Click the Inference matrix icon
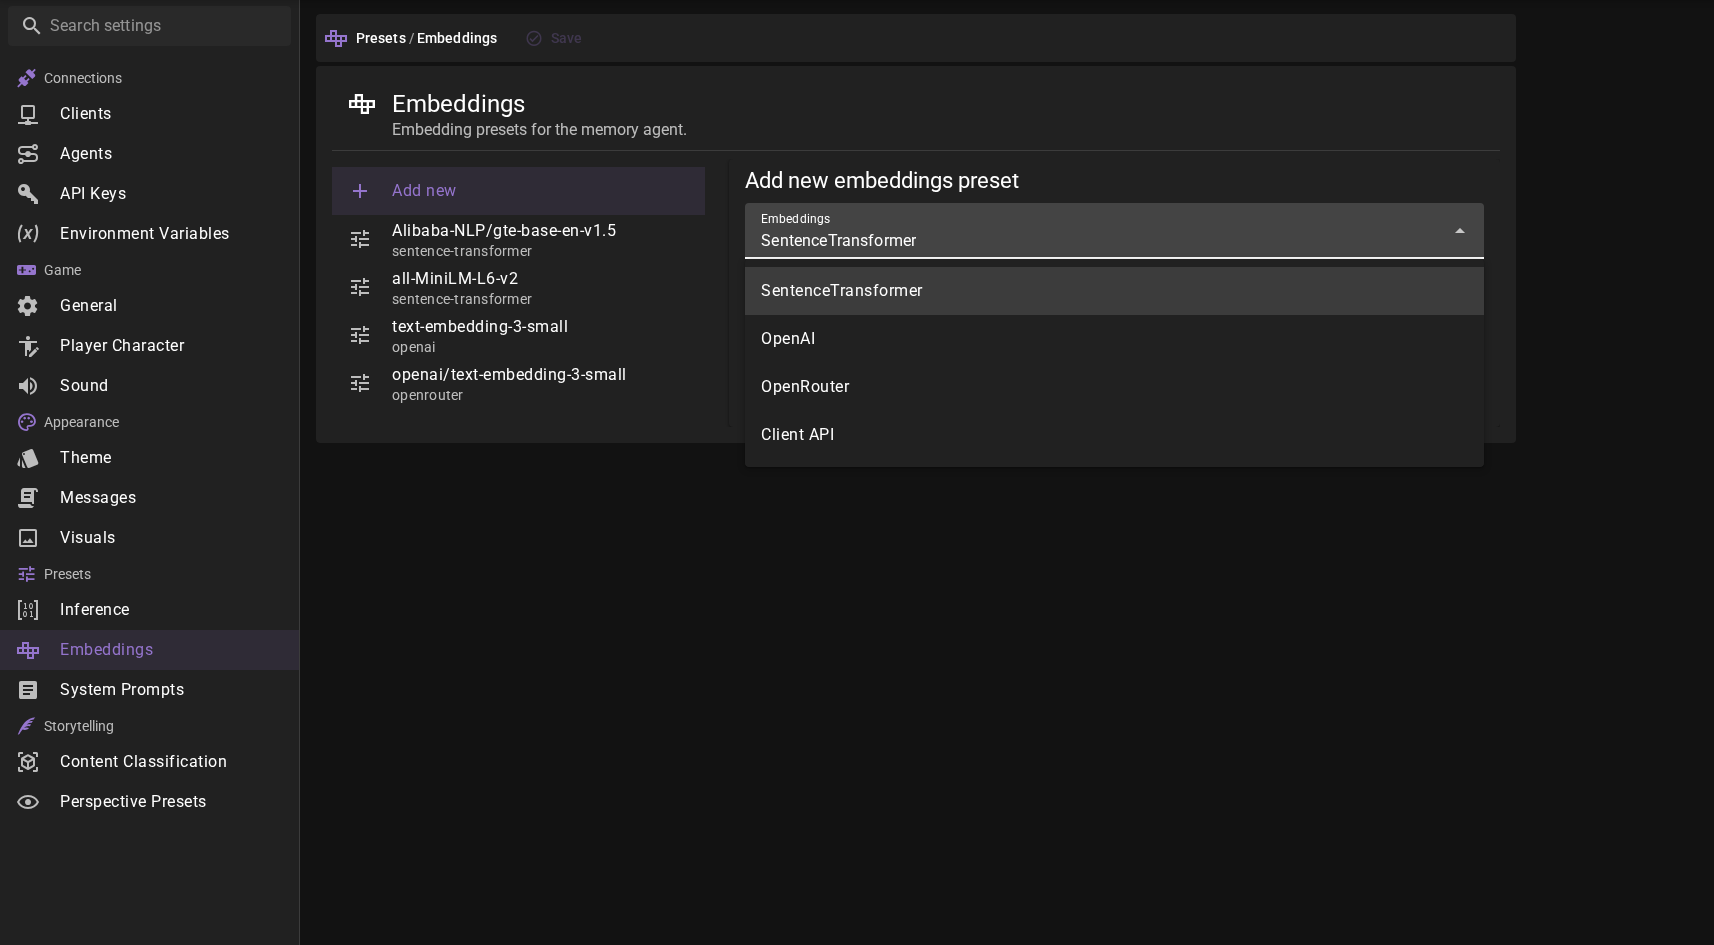This screenshot has width=1714, height=945. (x=28, y=610)
